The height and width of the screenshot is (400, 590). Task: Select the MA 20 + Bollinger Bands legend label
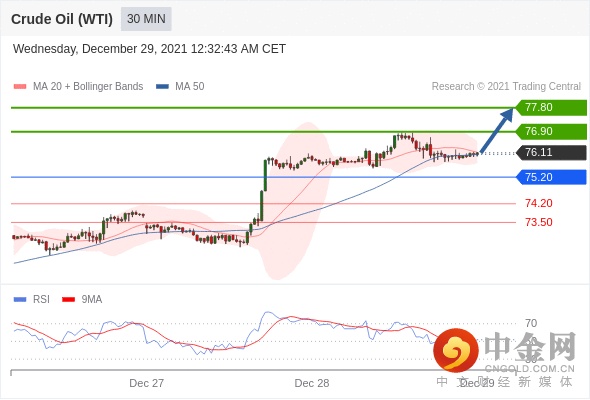coord(88,87)
